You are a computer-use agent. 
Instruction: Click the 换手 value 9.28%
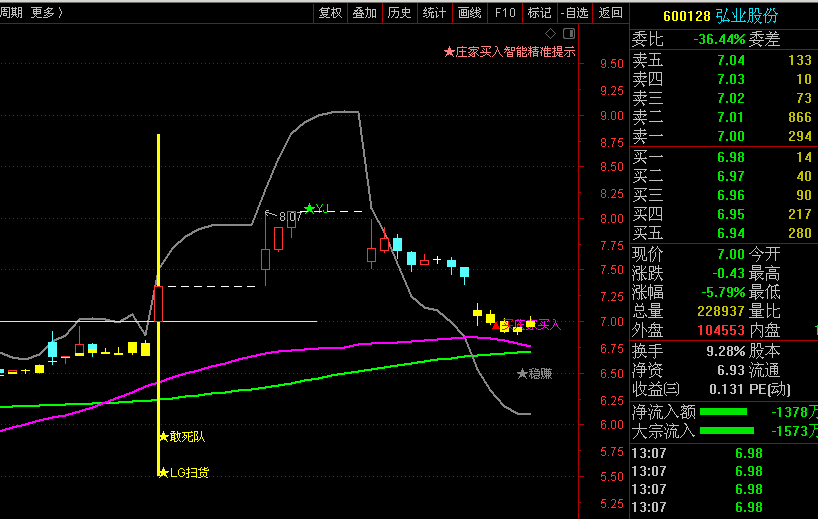point(726,352)
